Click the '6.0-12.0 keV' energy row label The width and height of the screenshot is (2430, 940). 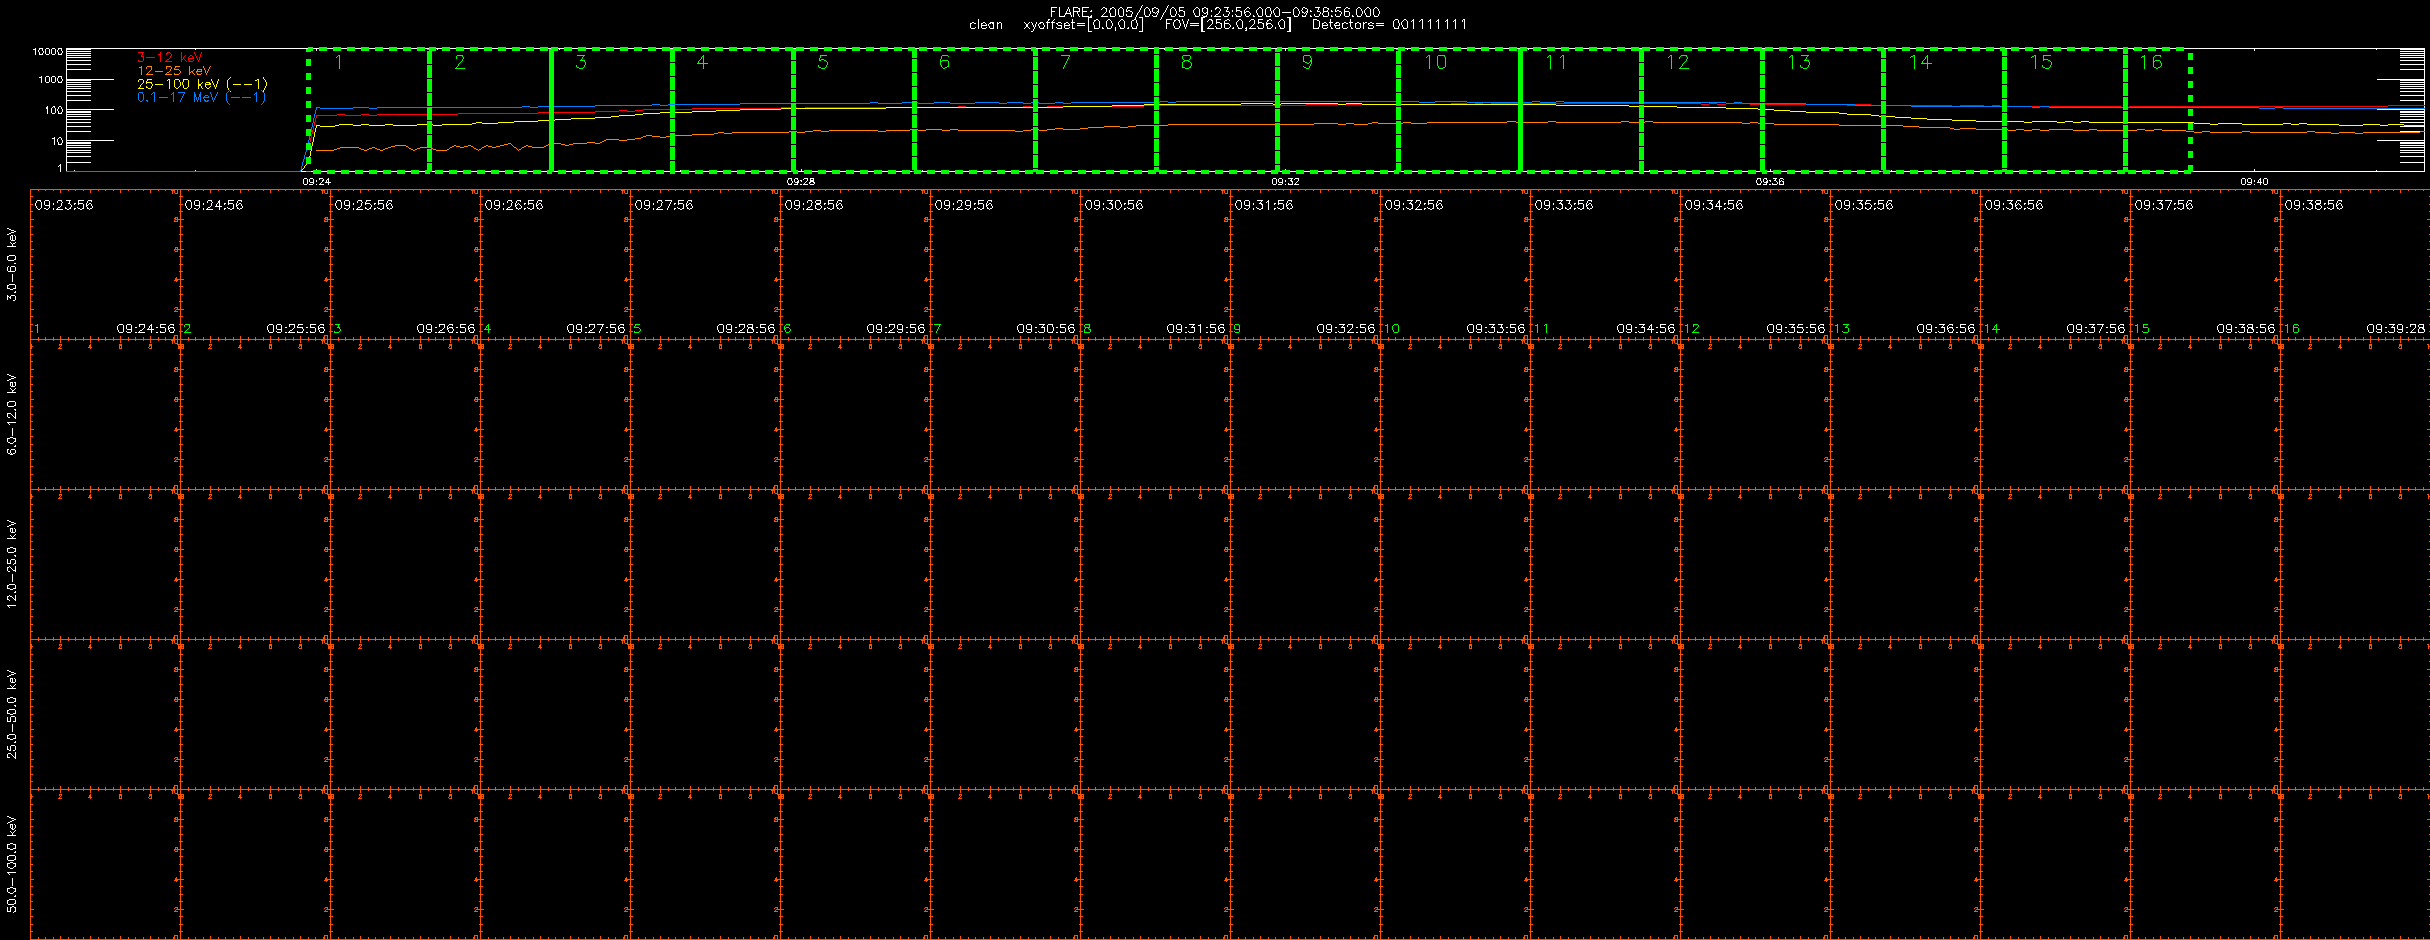[12, 414]
